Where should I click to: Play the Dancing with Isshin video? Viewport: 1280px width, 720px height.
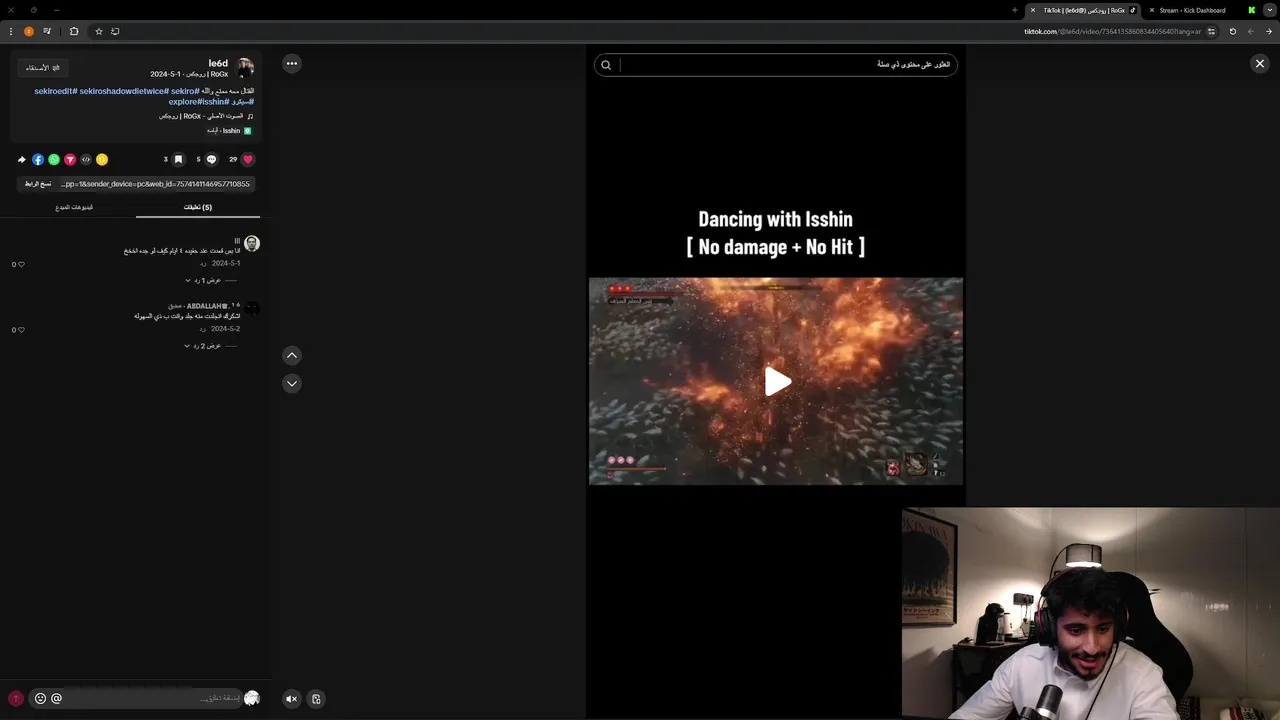tap(777, 381)
